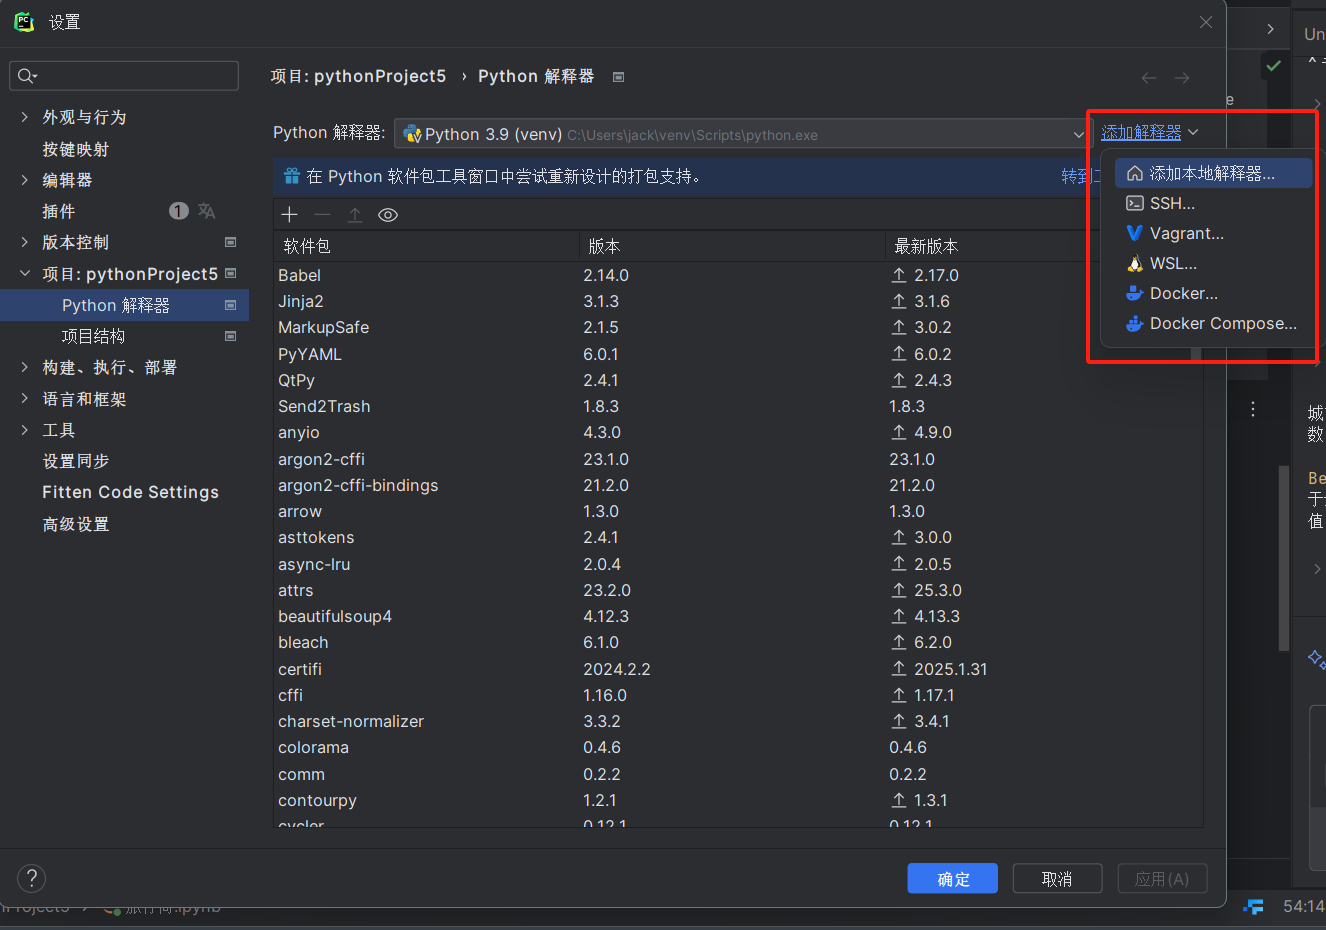Click the forward navigation arrow
This screenshot has height=930, width=1326.
point(1182,77)
